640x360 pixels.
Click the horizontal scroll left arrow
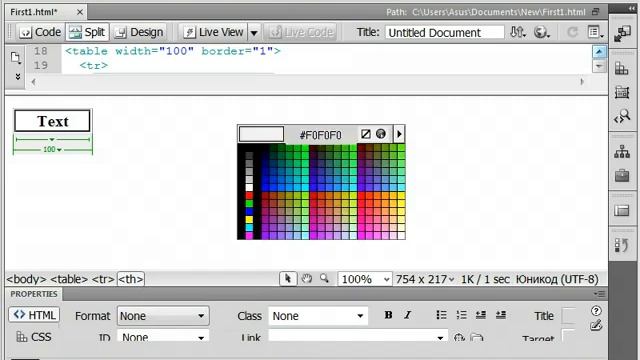click(x=33, y=82)
